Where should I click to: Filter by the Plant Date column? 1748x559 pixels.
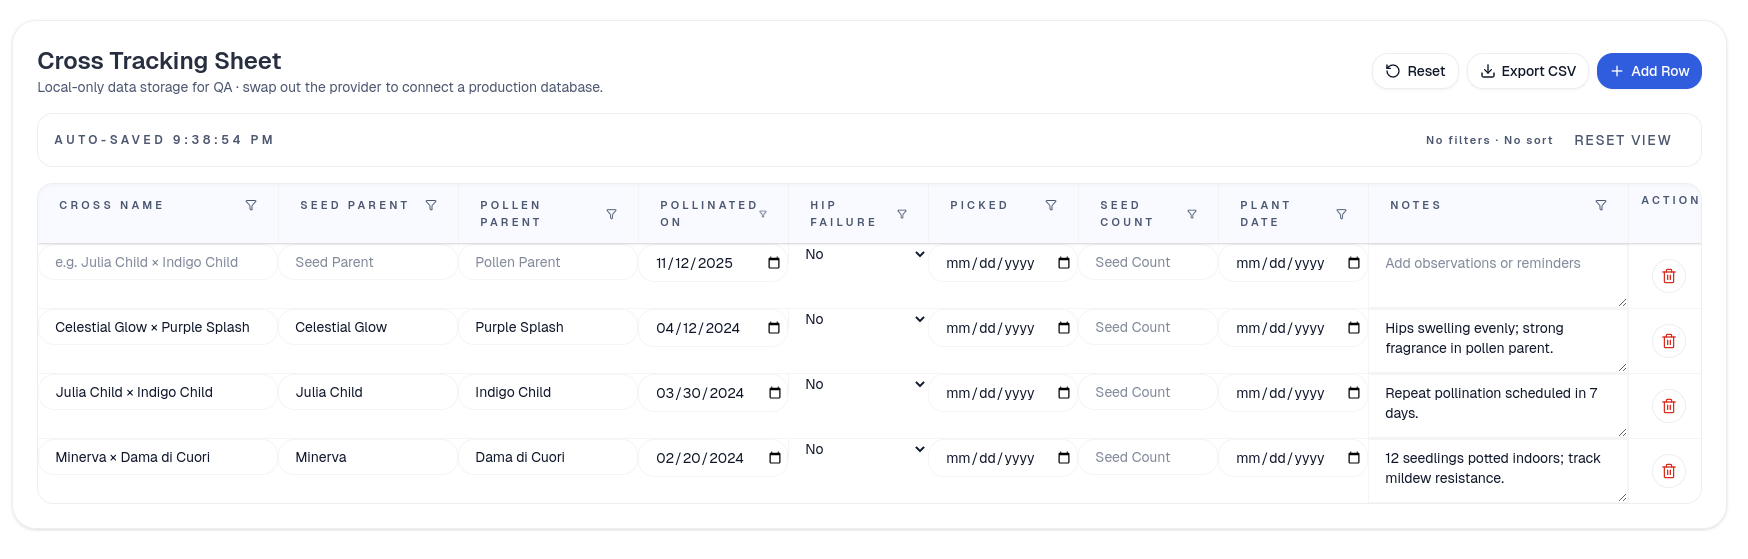coord(1341,214)
